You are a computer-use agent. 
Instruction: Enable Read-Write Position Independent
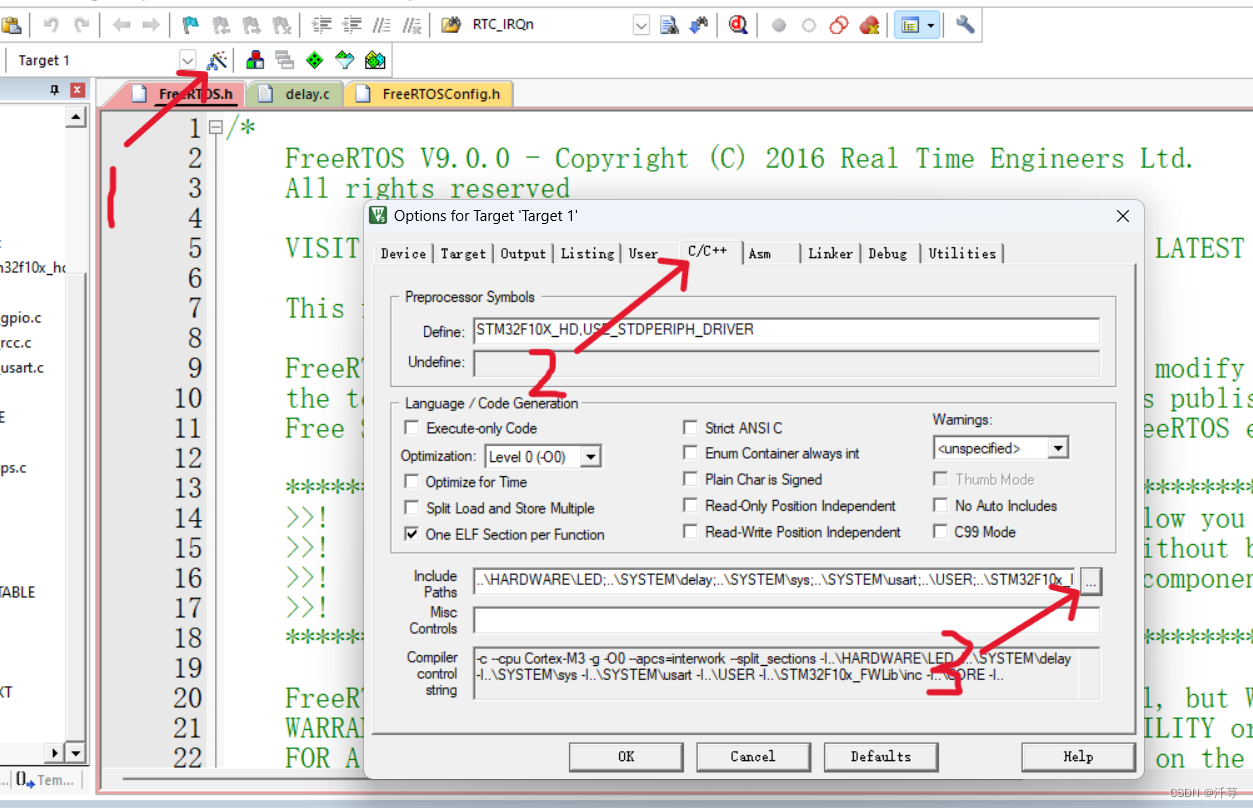point(690,532)
